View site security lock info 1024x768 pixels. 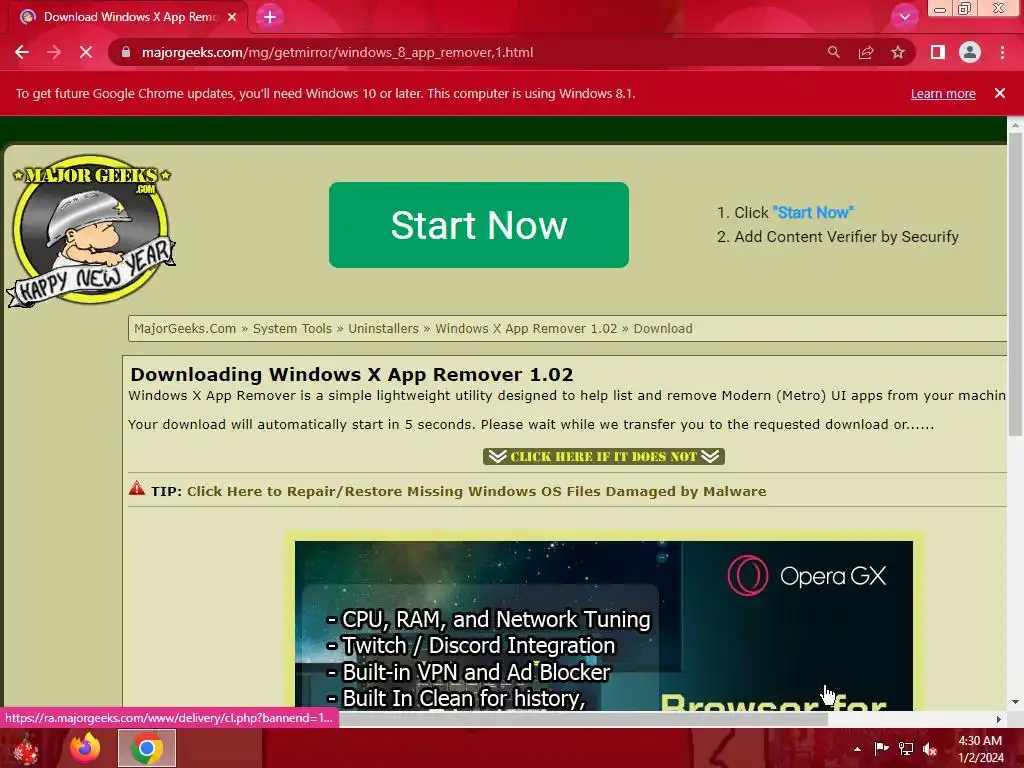(x=126, y=52)
